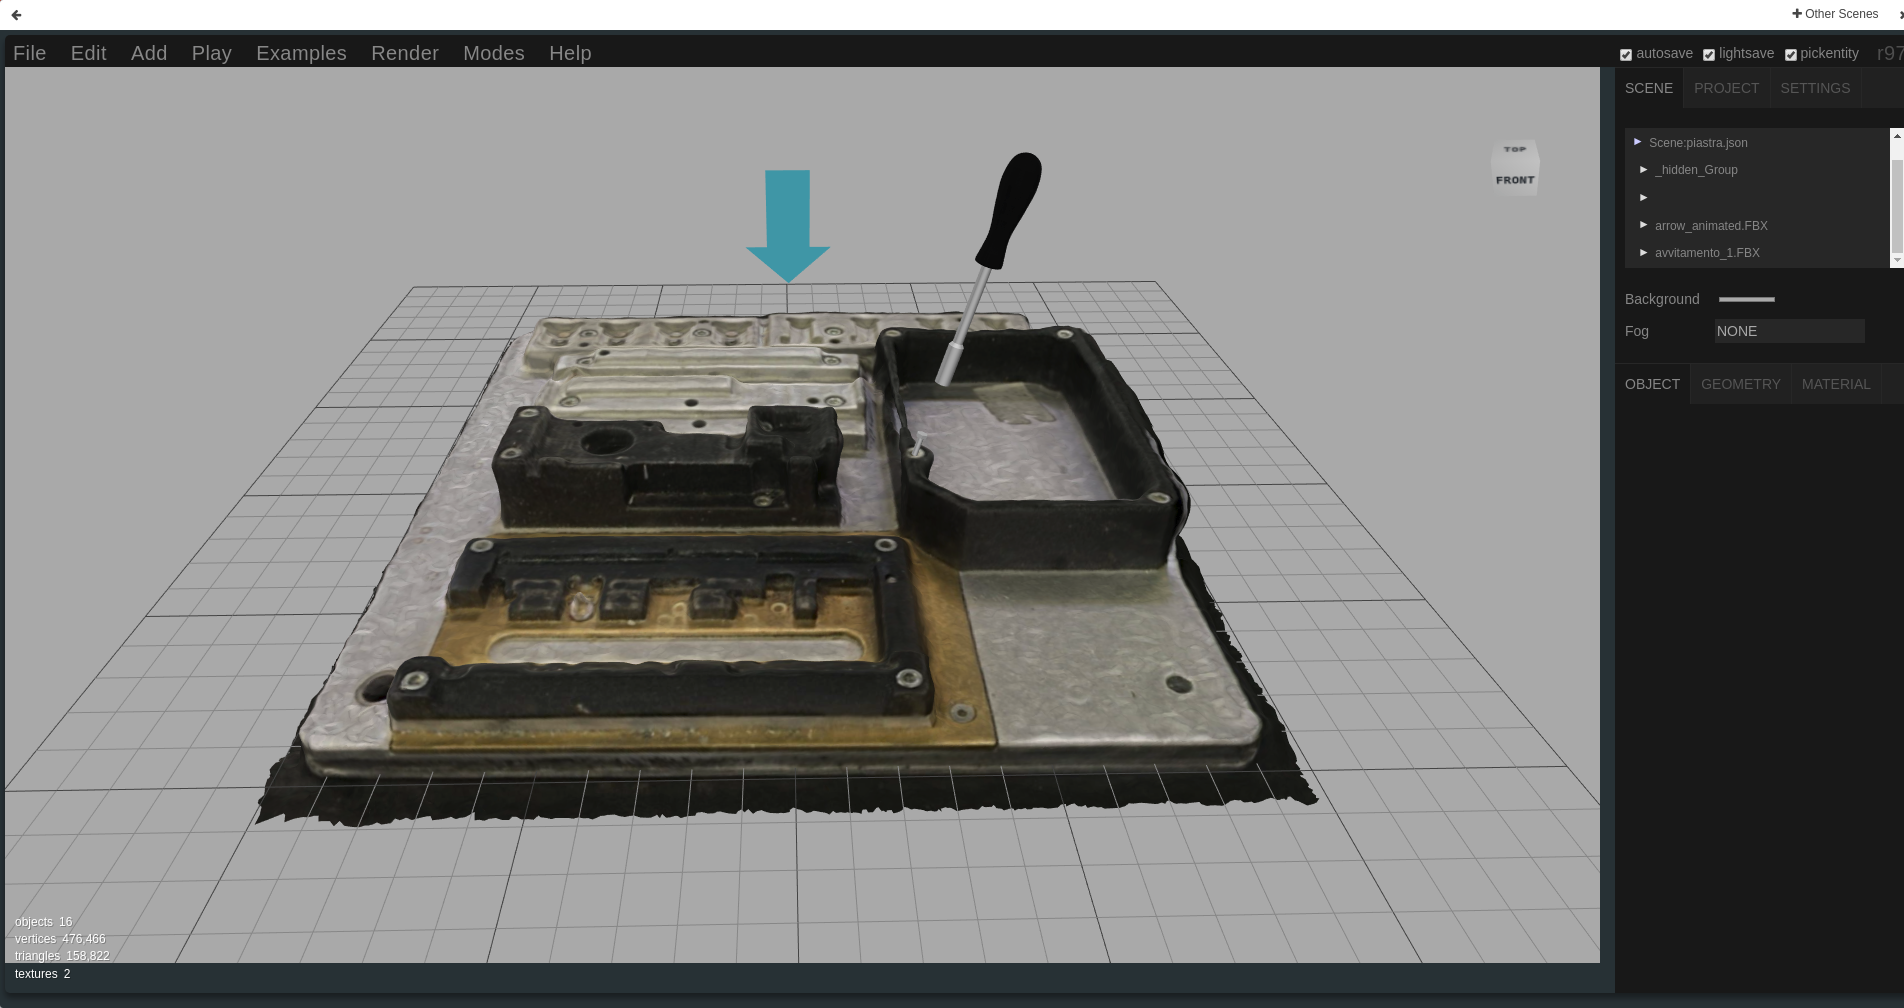Switch to the SCENE tab
Image resolution: width=1904 pixels, height=1008 pixels.
[x=1649, y=88]
